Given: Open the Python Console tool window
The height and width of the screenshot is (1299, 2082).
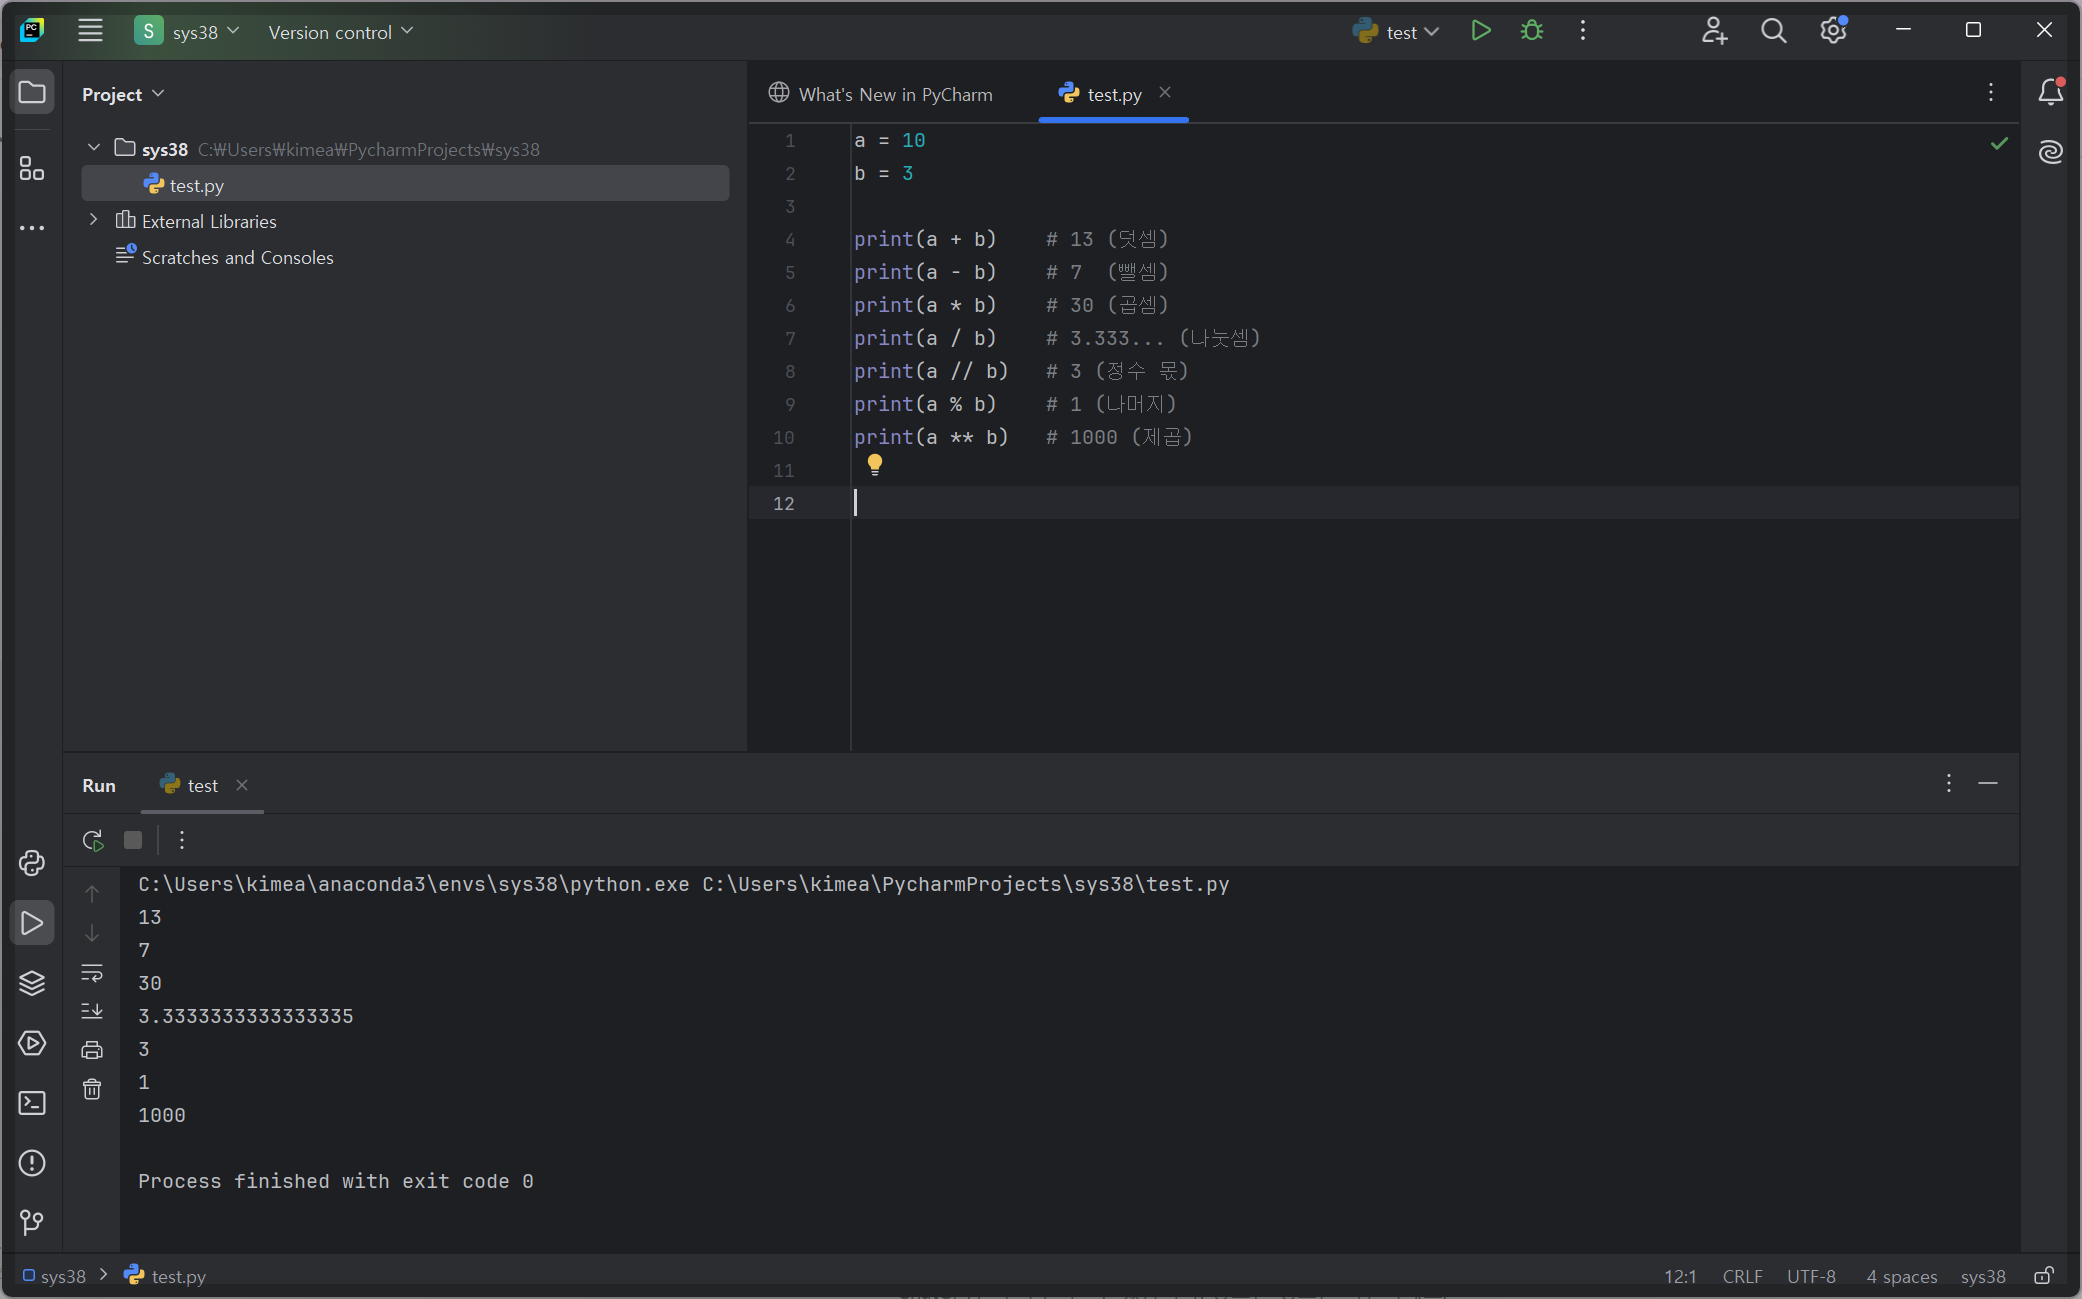Looking at the screenshot, I should coord(32,863).
